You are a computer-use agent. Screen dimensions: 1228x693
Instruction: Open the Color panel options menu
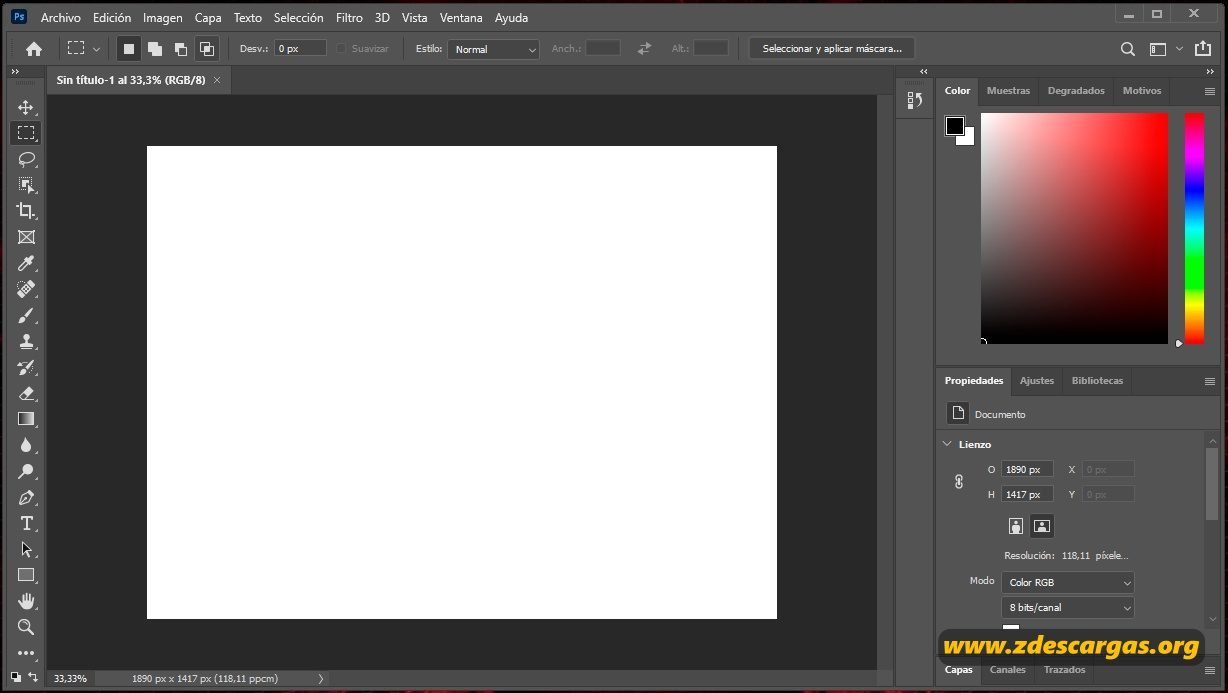pyautogui.click(x=1210, y=91)
